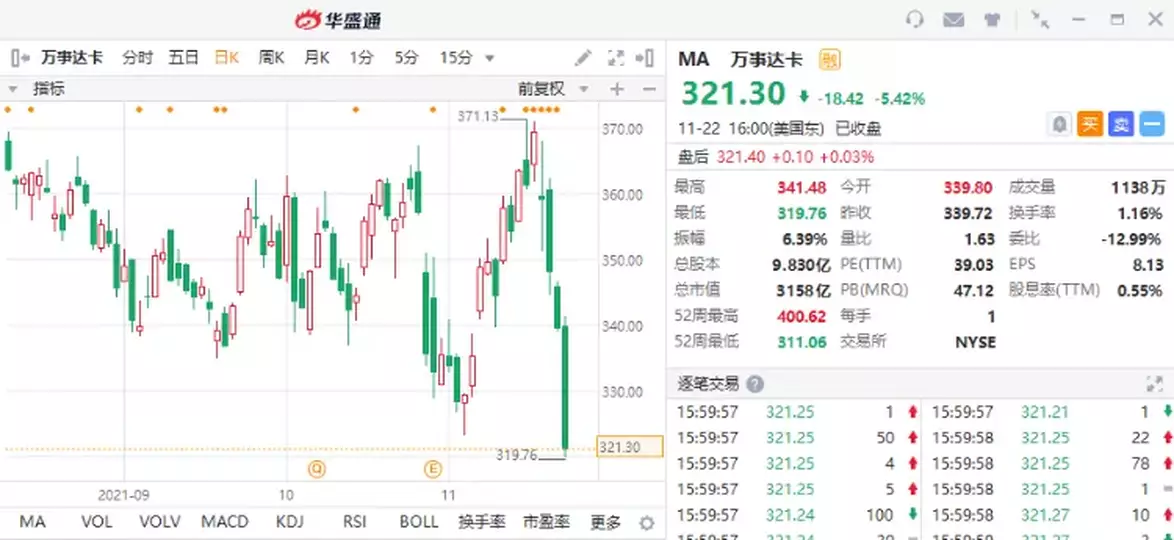
Task: Click the PE(TTM) value 39.03
Action: coord(974,264)
